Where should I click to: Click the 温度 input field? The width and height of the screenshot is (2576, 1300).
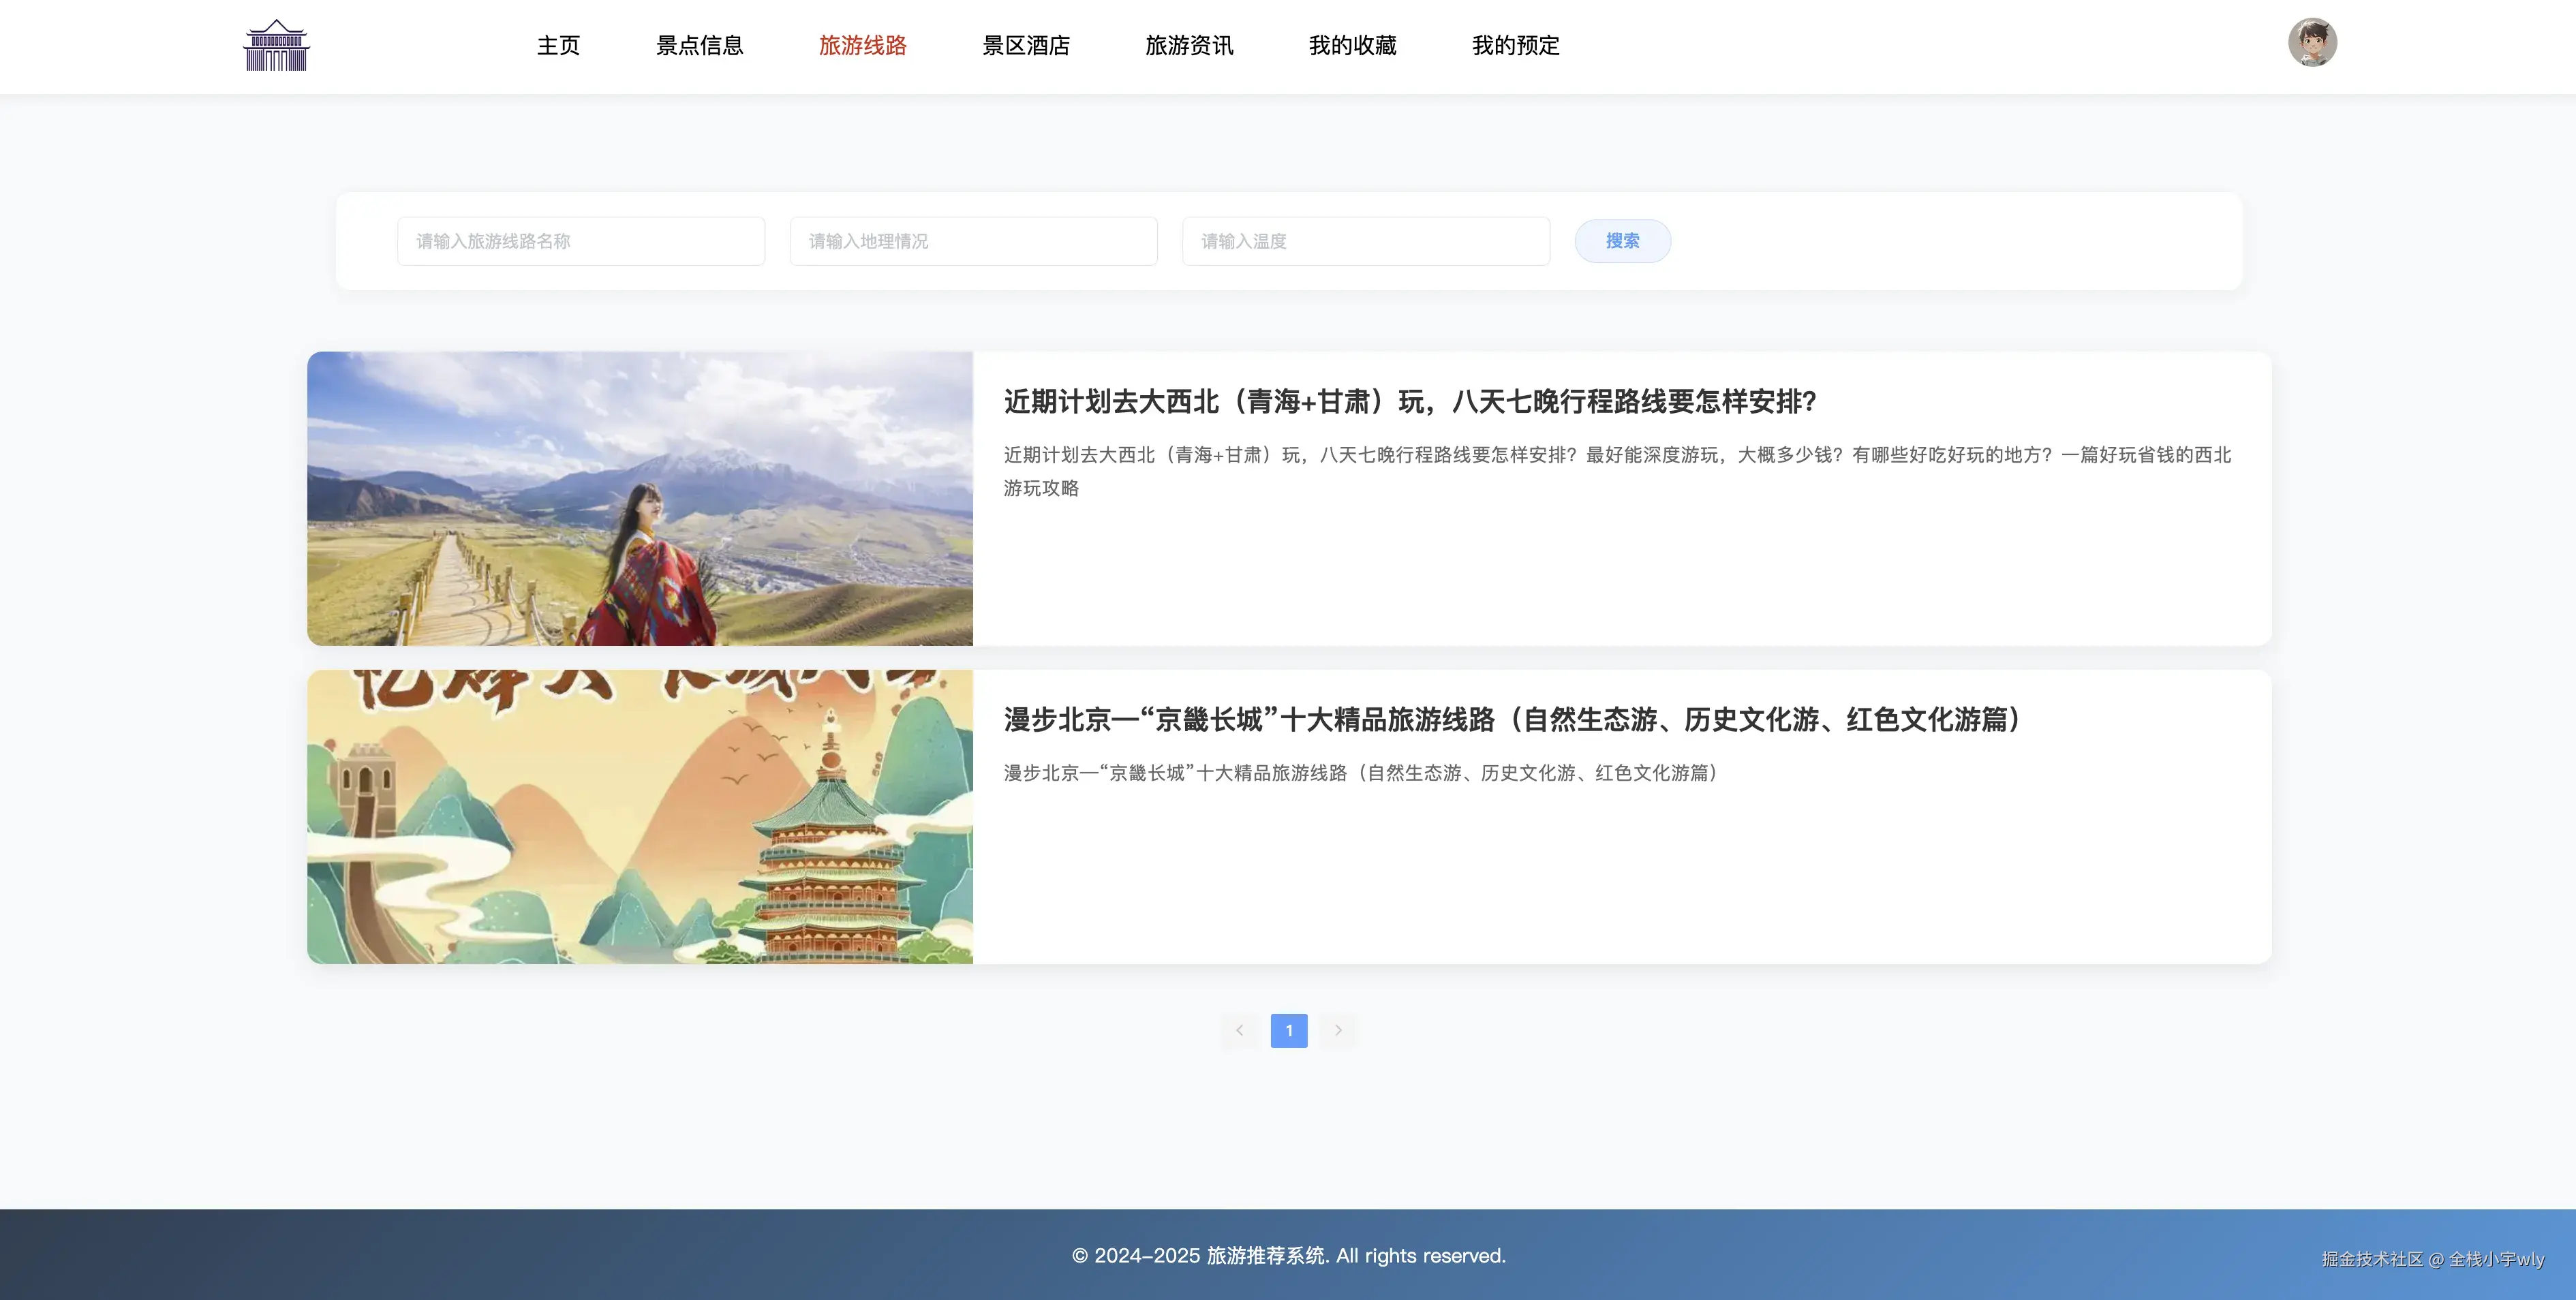point(1365,241)
